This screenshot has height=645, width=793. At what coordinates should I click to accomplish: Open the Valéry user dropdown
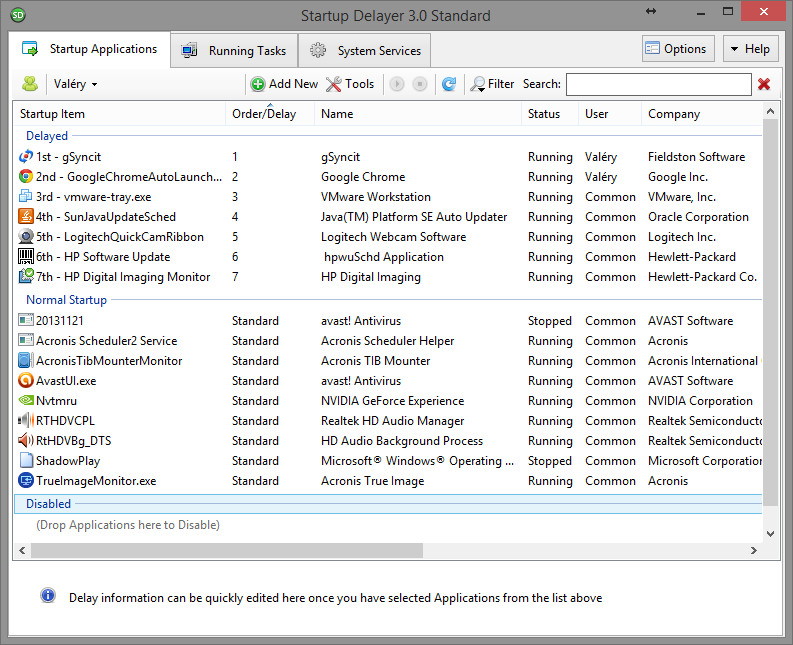tap(75, 84)
